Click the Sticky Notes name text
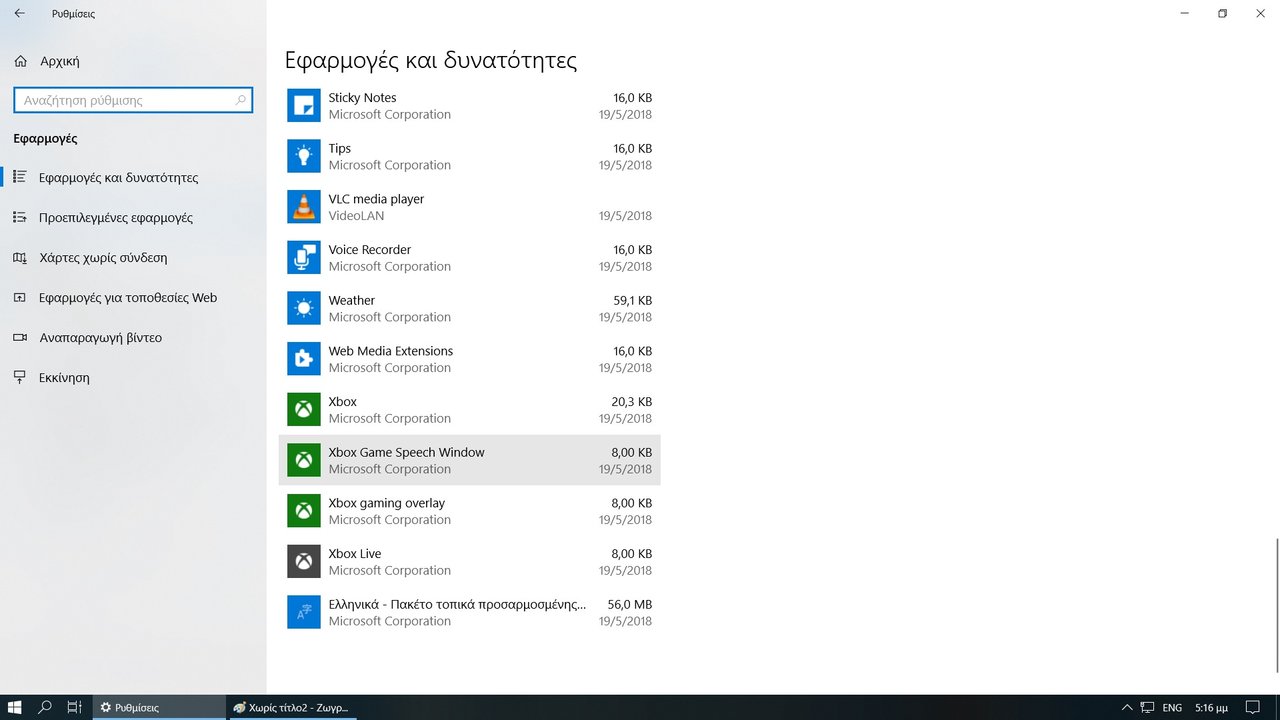This screenshot has width=1280, height=720. [x=362, y=97]
